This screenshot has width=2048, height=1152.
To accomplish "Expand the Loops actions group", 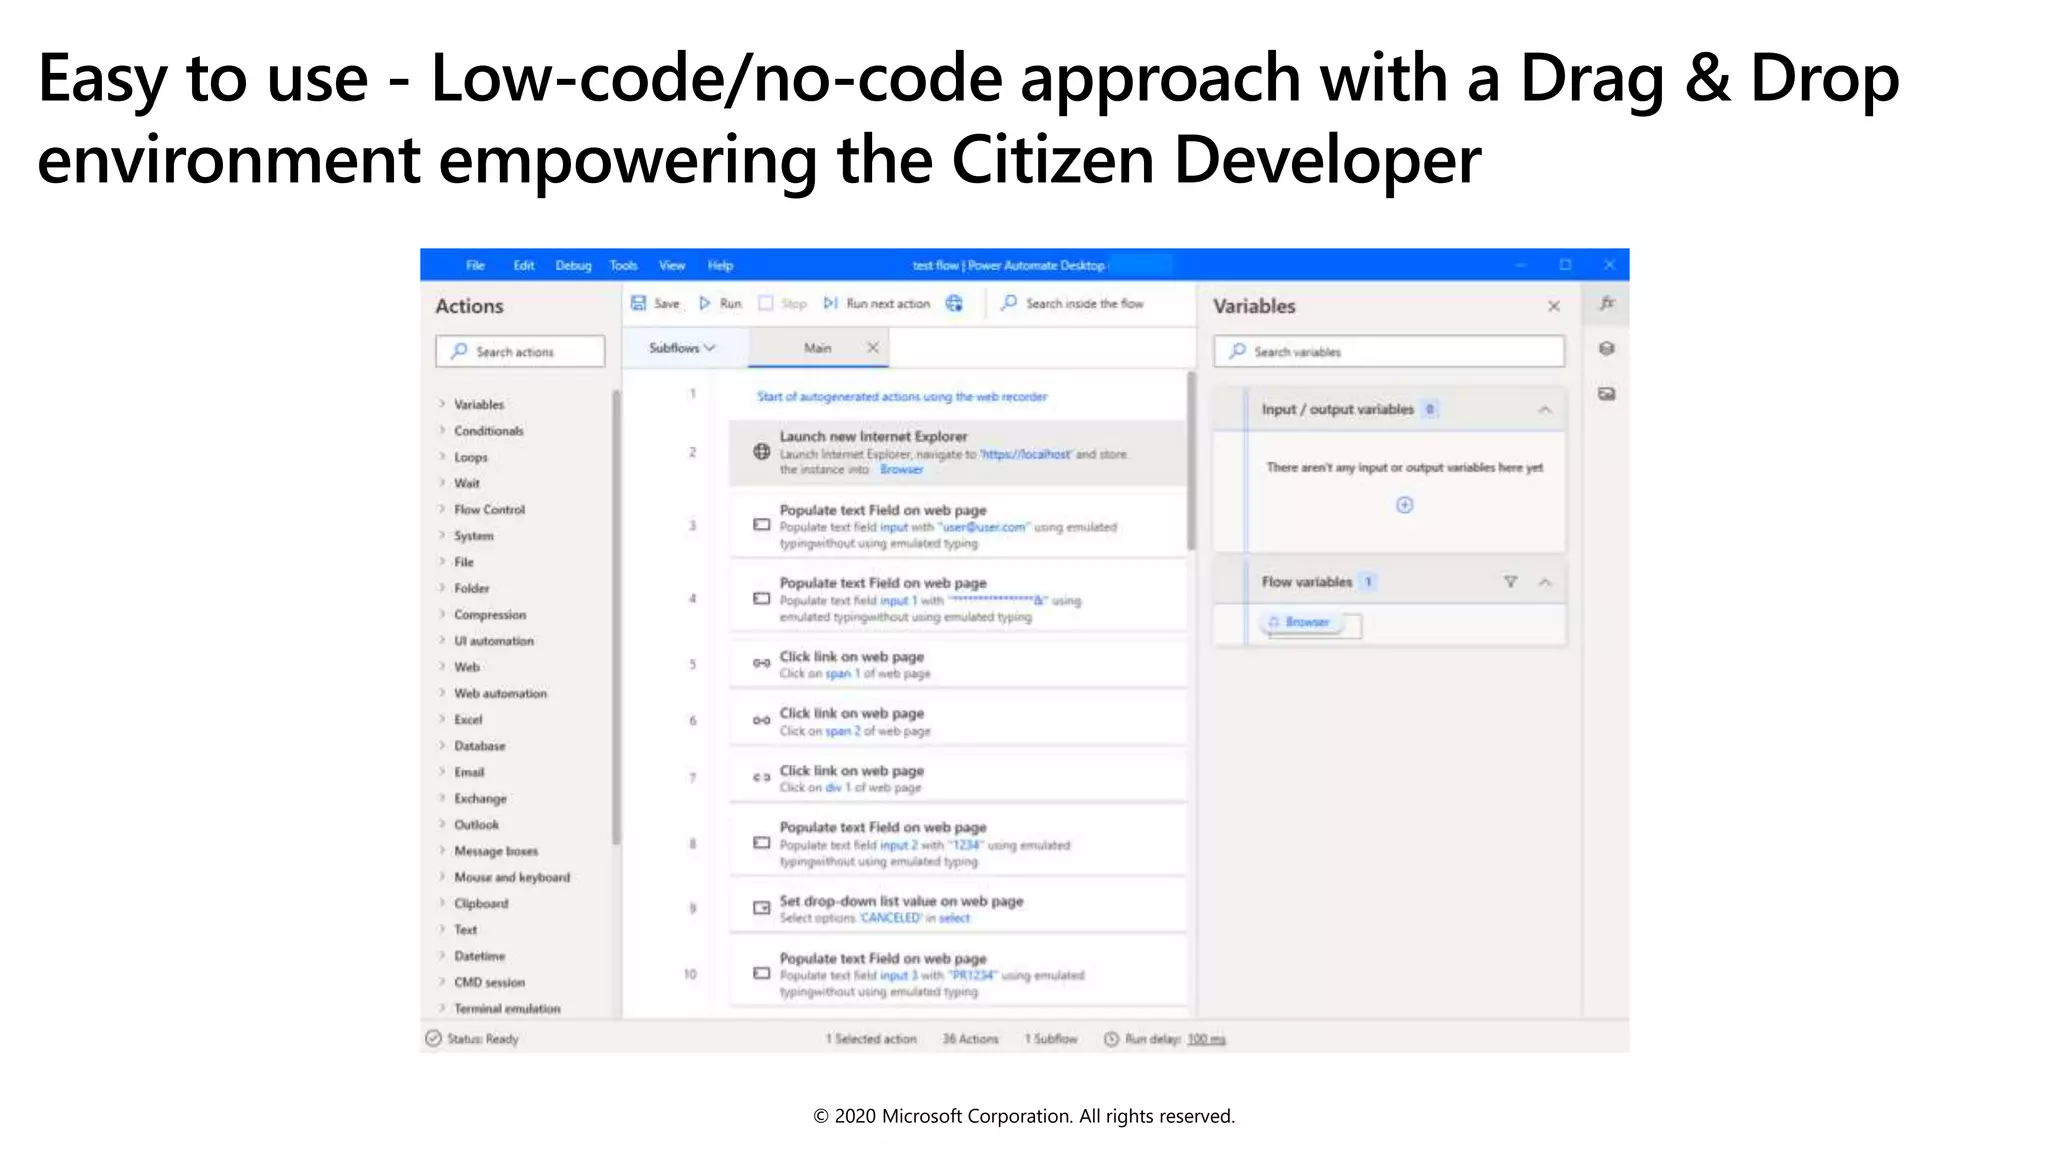I will [x=442, y=457].
